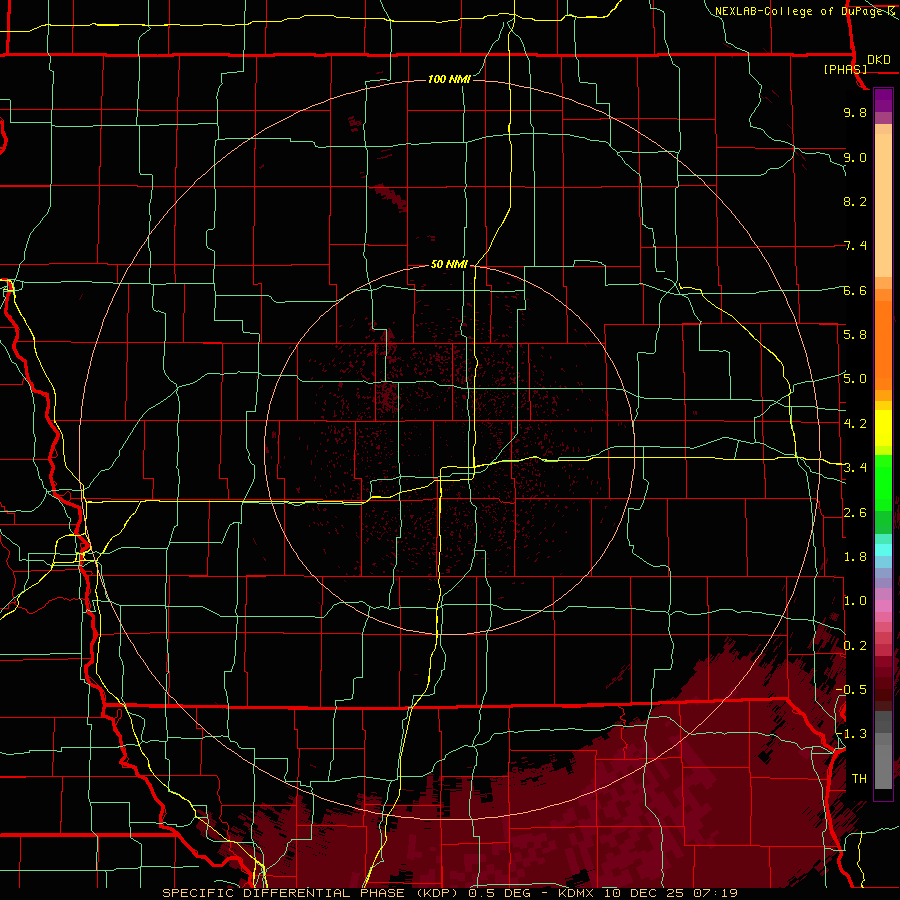Click the 8.2 scale value

[855, 201]
